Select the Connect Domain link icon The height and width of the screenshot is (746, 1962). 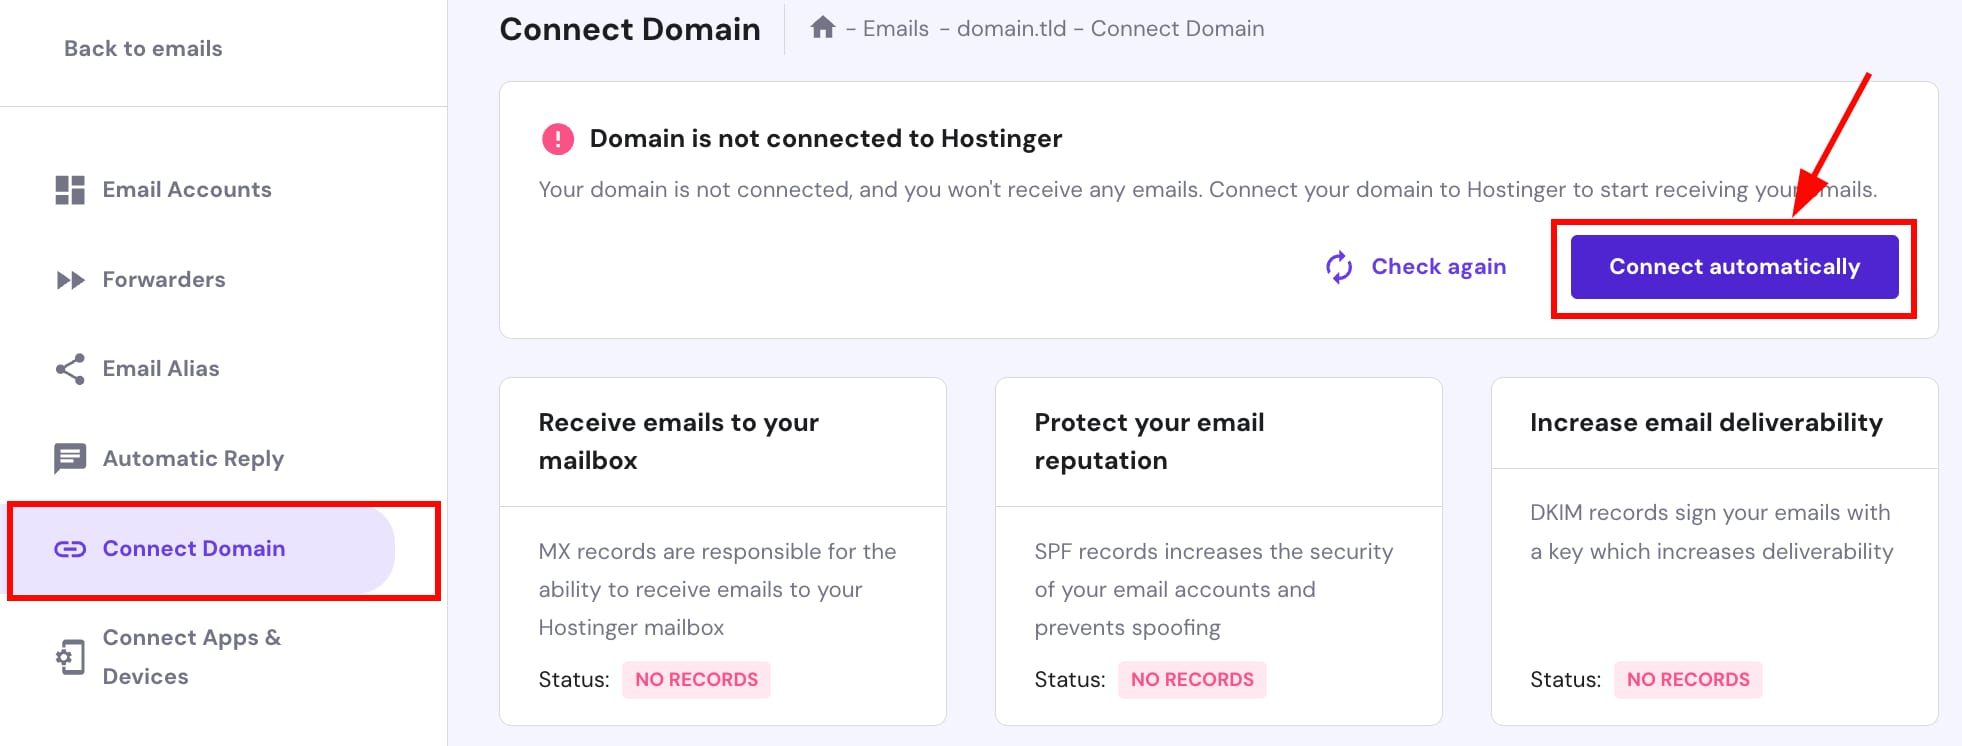[x=70, y=548]
